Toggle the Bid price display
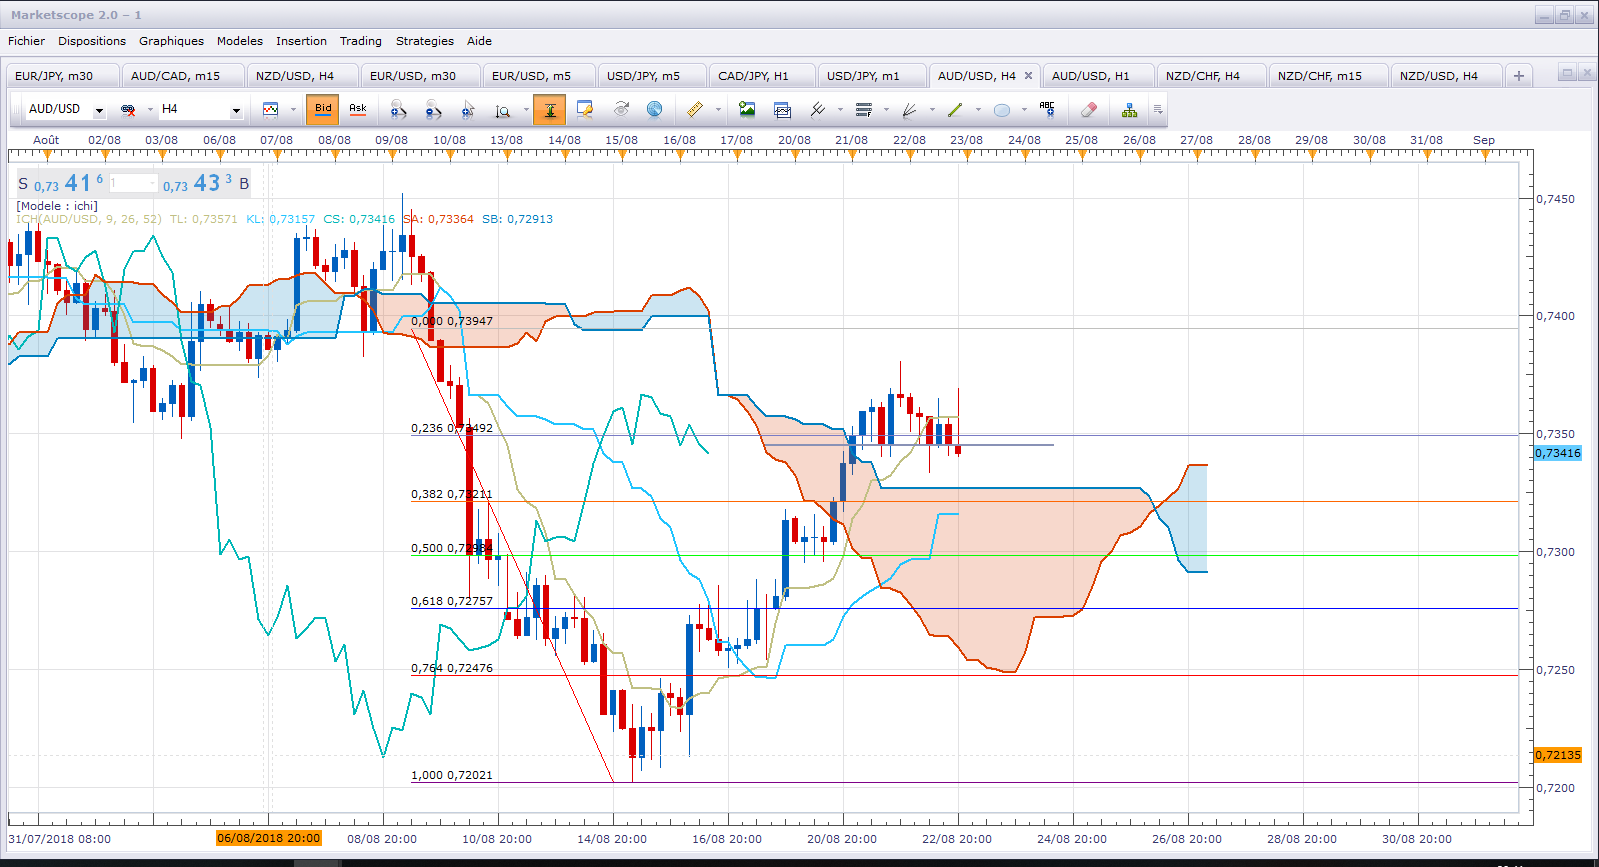1599x867 pixels. (323, 109)
